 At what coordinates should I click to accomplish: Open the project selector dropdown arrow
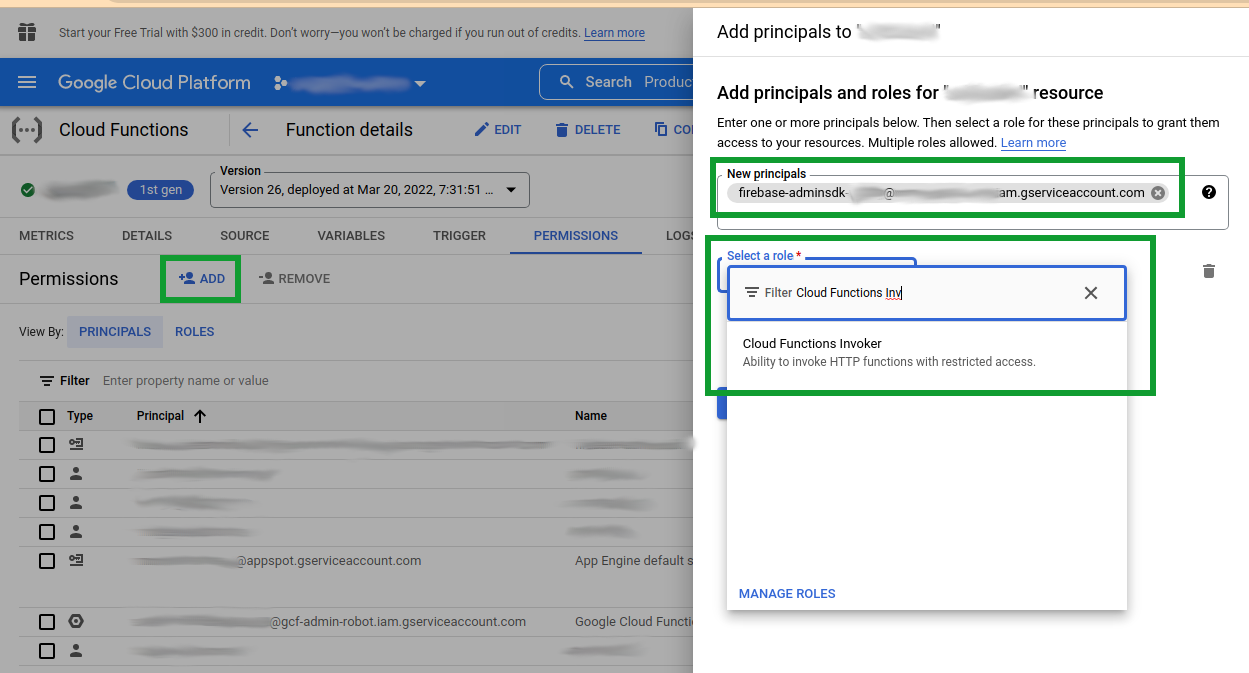point(420,83)
